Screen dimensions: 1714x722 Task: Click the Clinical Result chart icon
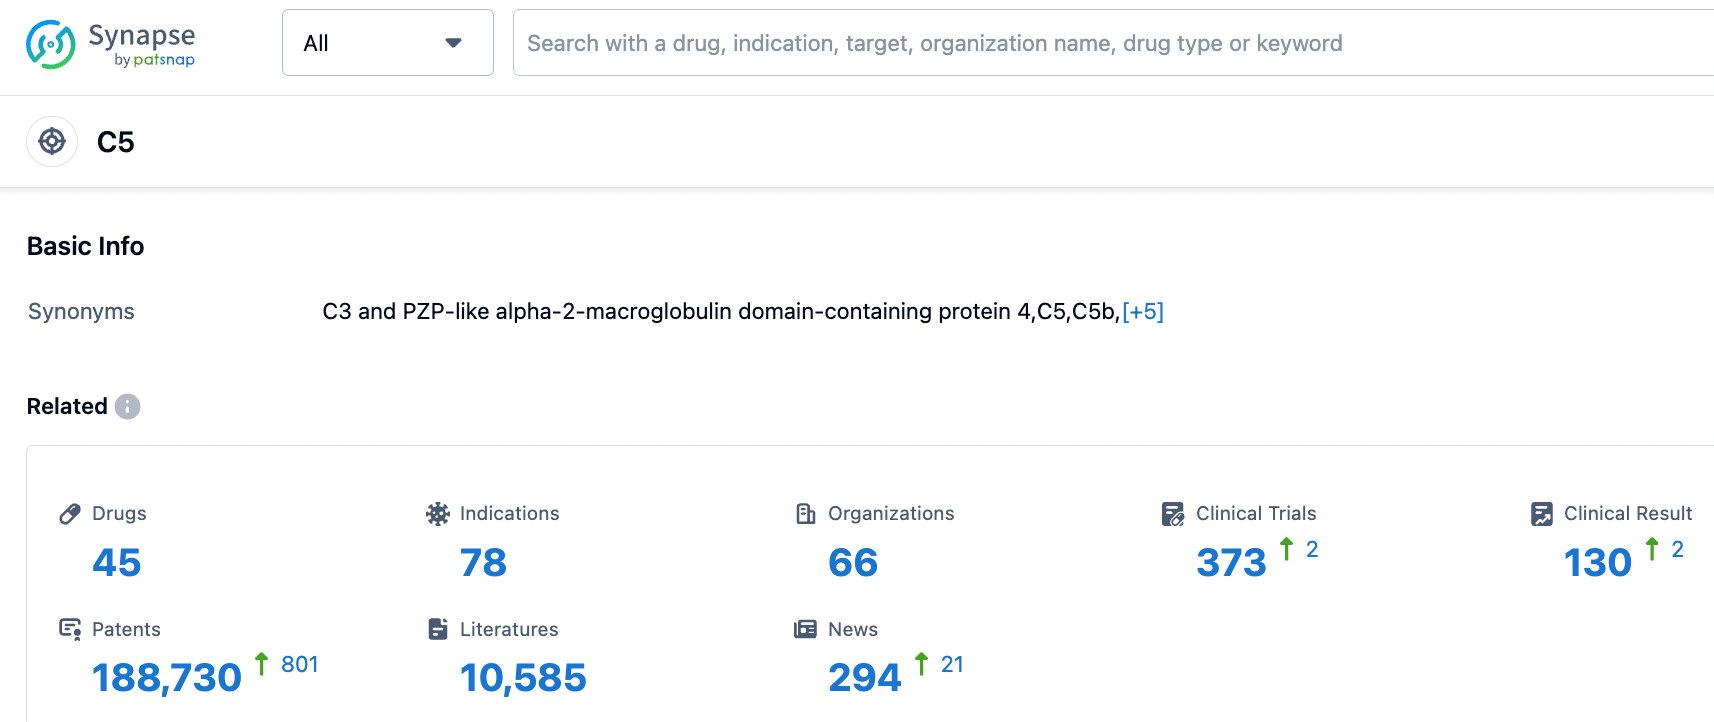(x=1541, y=514)
